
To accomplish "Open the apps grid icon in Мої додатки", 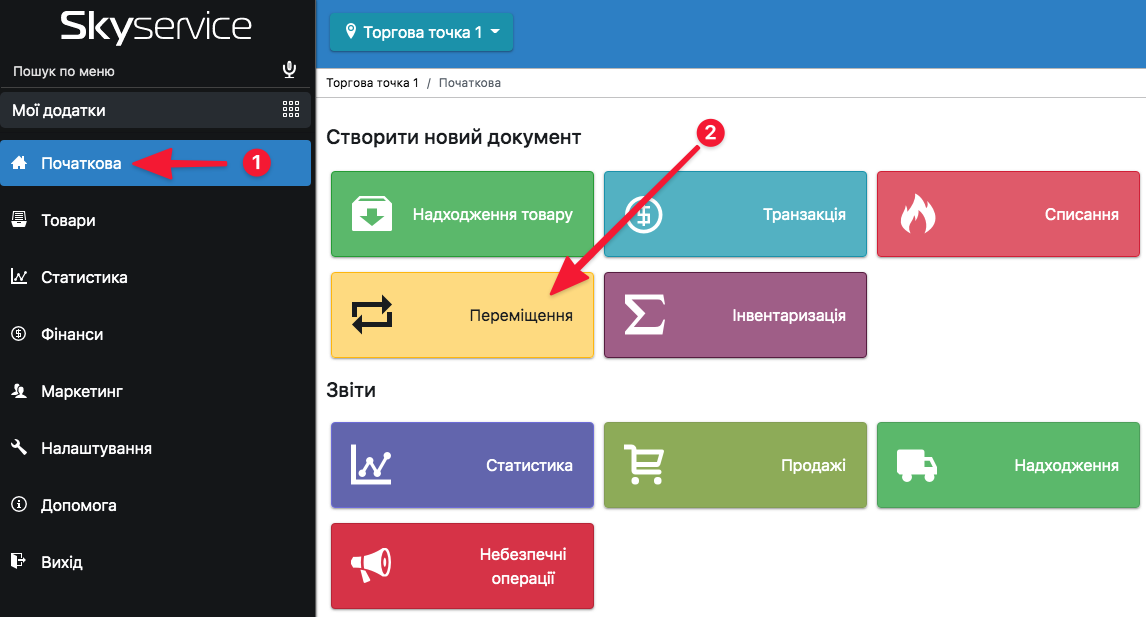I will [x=291, y=110].
